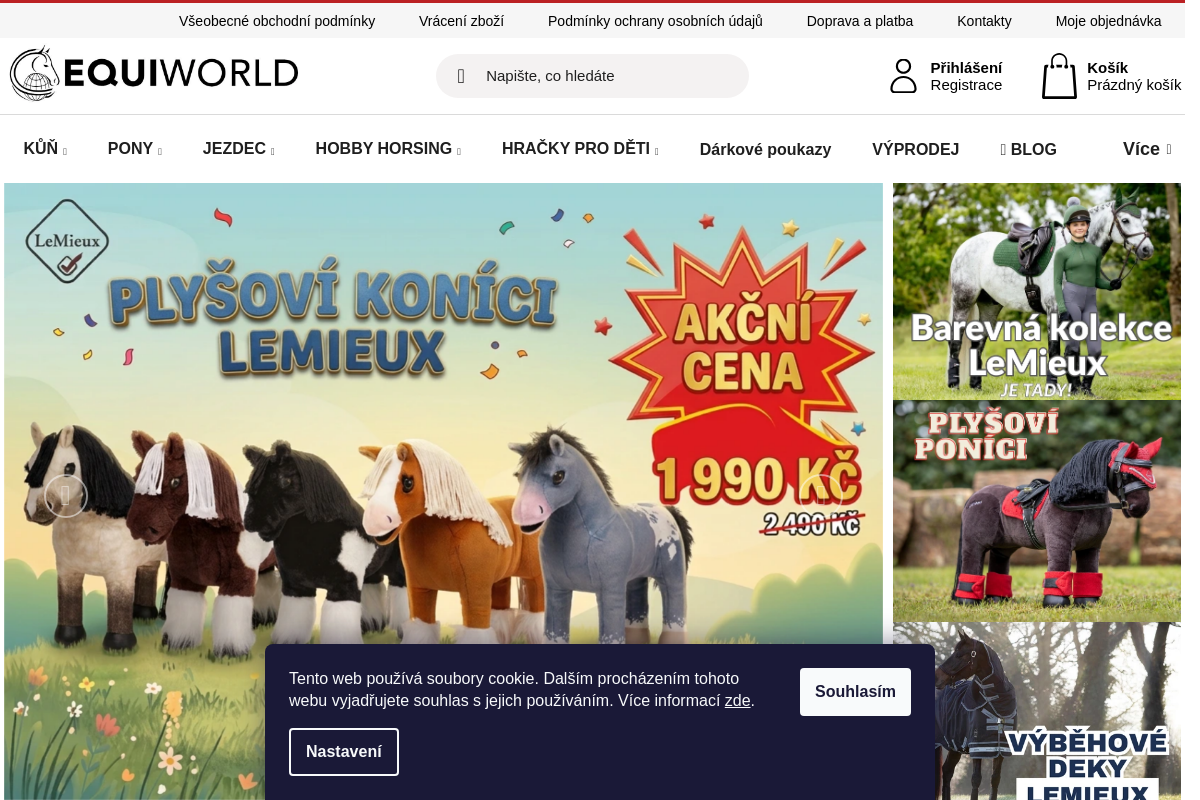Open Plyšoví koníci LeMieux main banner

pos(443,490)
